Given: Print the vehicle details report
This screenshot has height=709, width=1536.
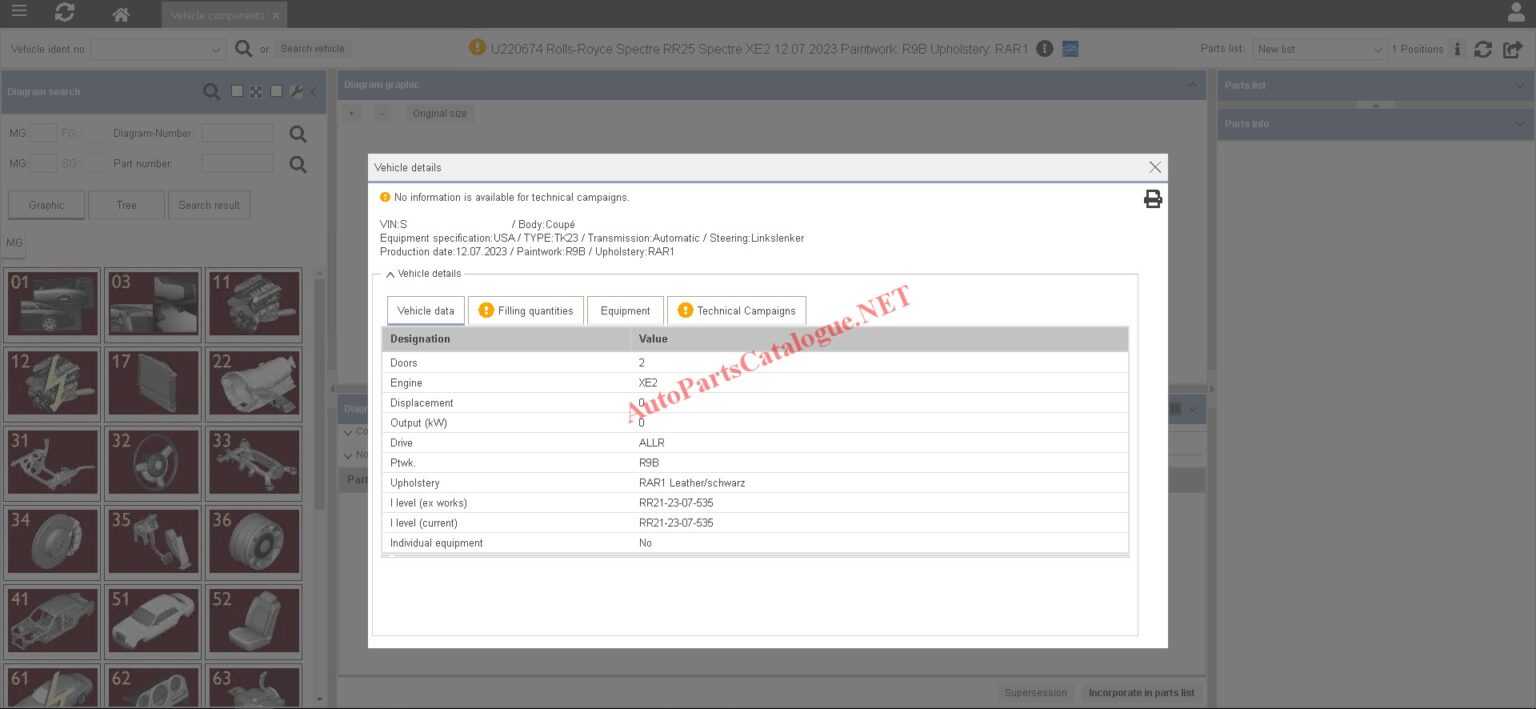Looking at the screenshot, I should (x=1152, y=199).
